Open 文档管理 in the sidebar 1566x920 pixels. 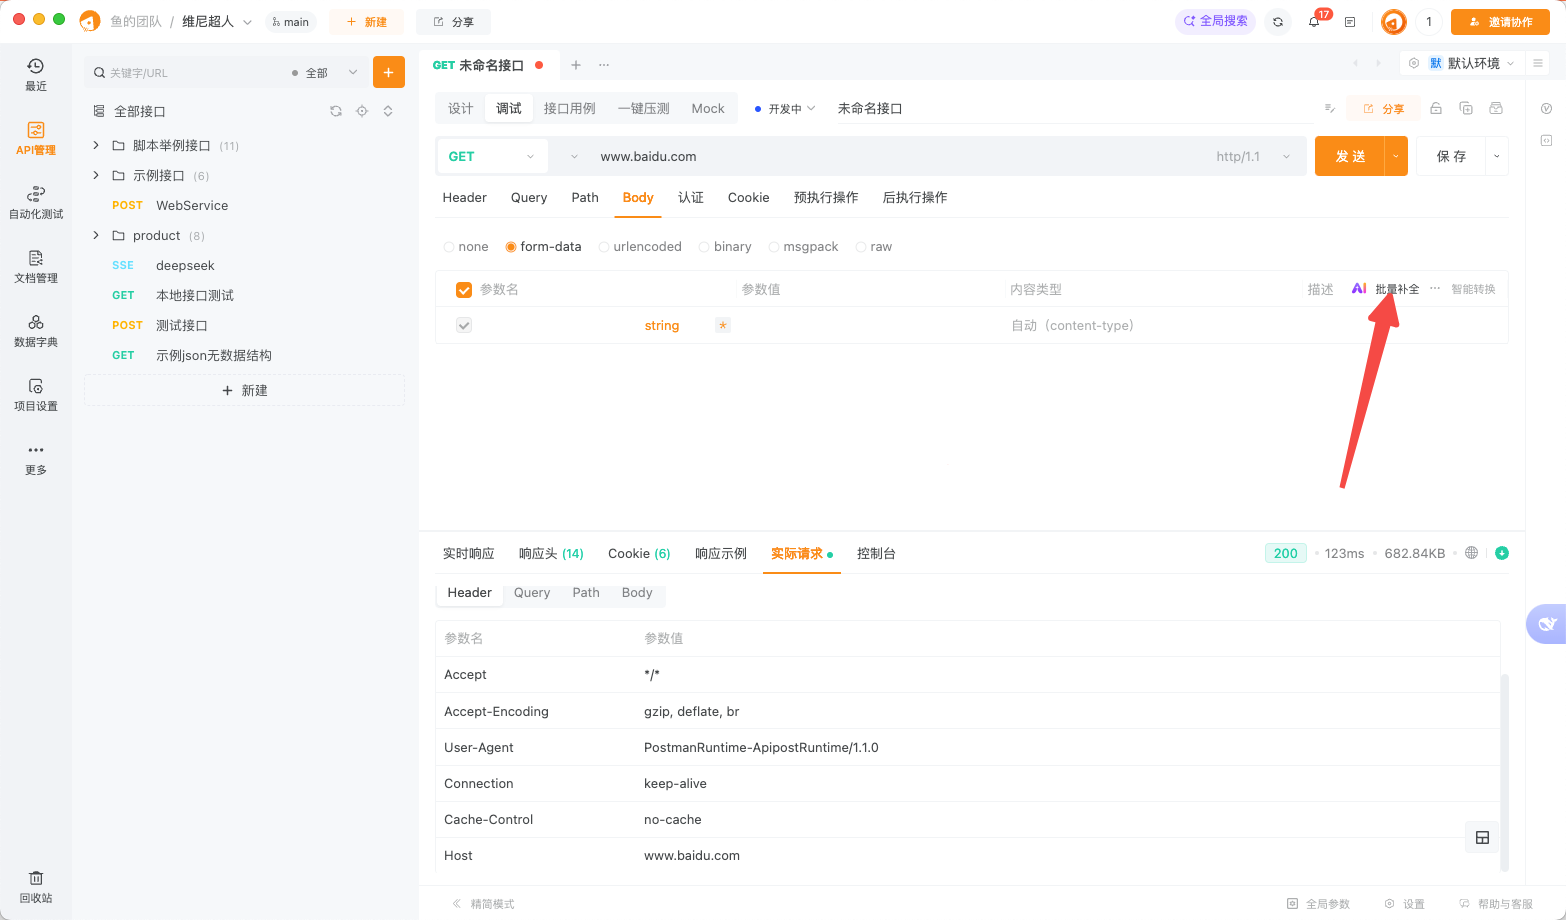36,267
